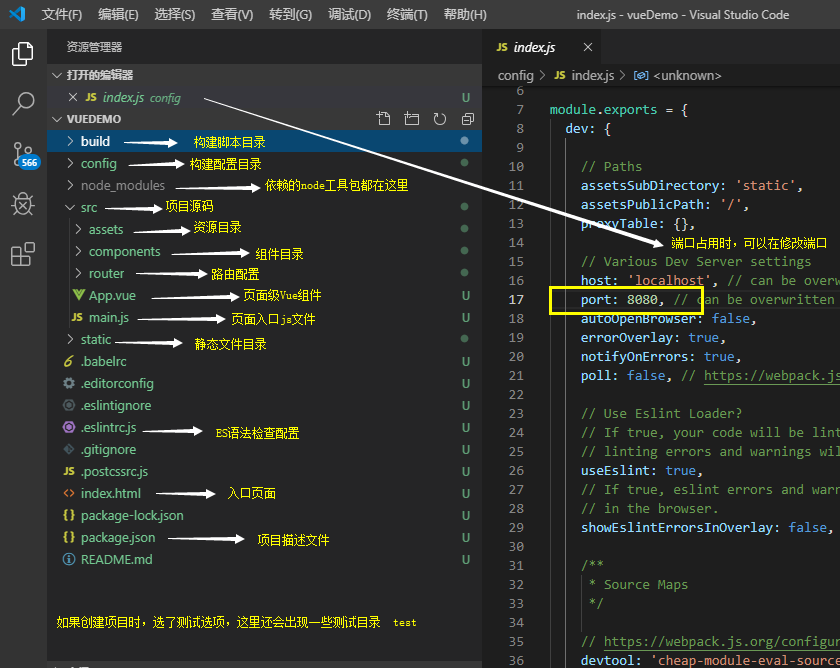Click New File icon in VUEDEMO header
The height and width of the screenshot is (668, 840).
pos(384,118)
